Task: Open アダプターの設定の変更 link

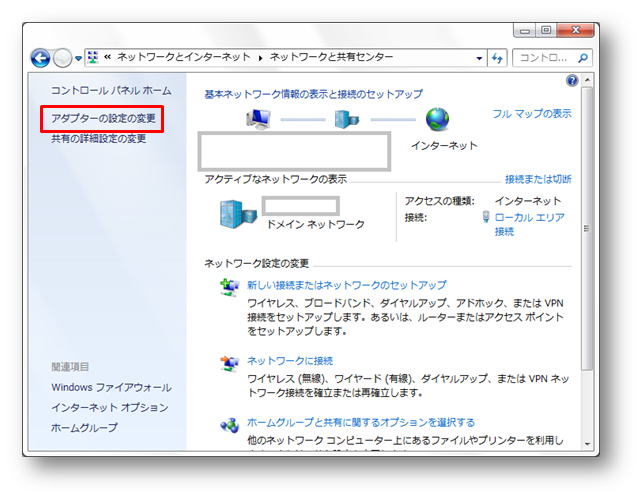Action: point(103,118)
